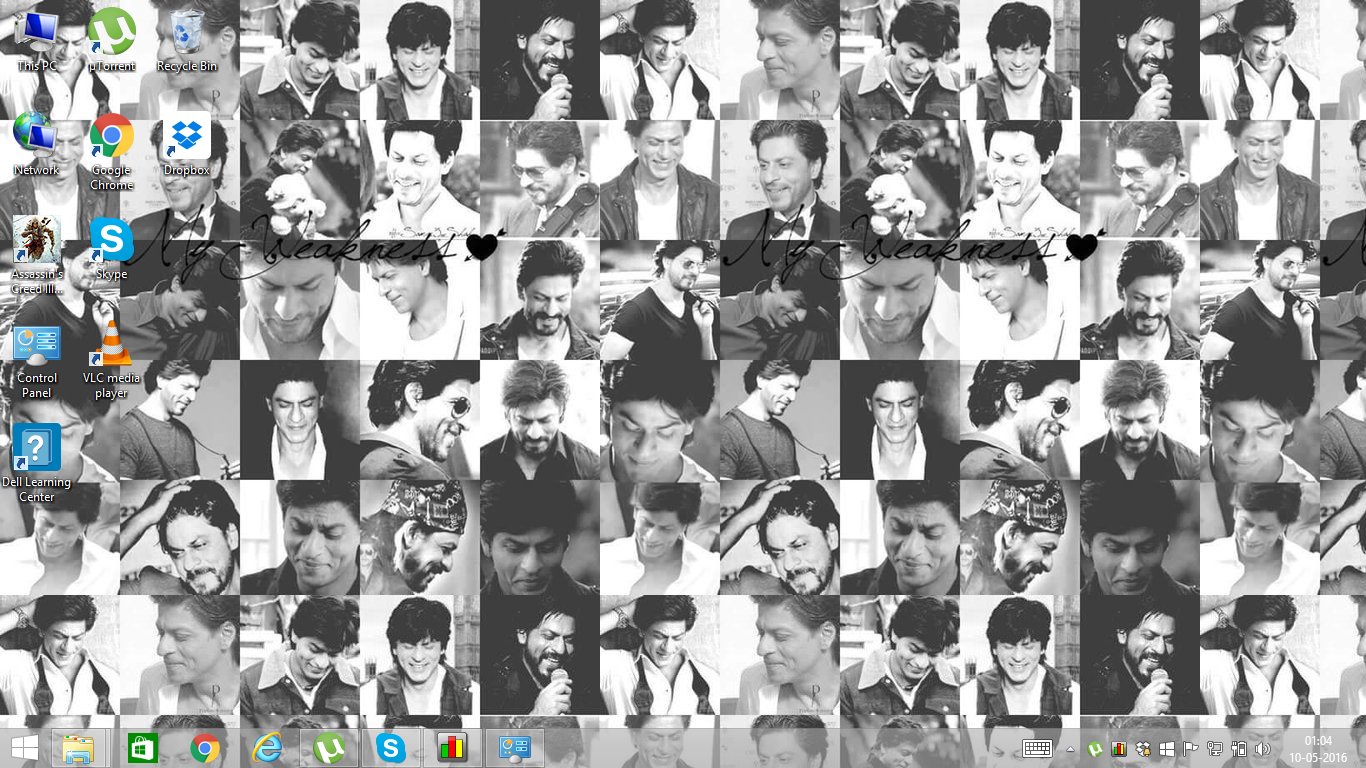Viewport: 1366px width, 768px height.
Task: Select the Google Chrome desktop shortcut
Action: 112,152
